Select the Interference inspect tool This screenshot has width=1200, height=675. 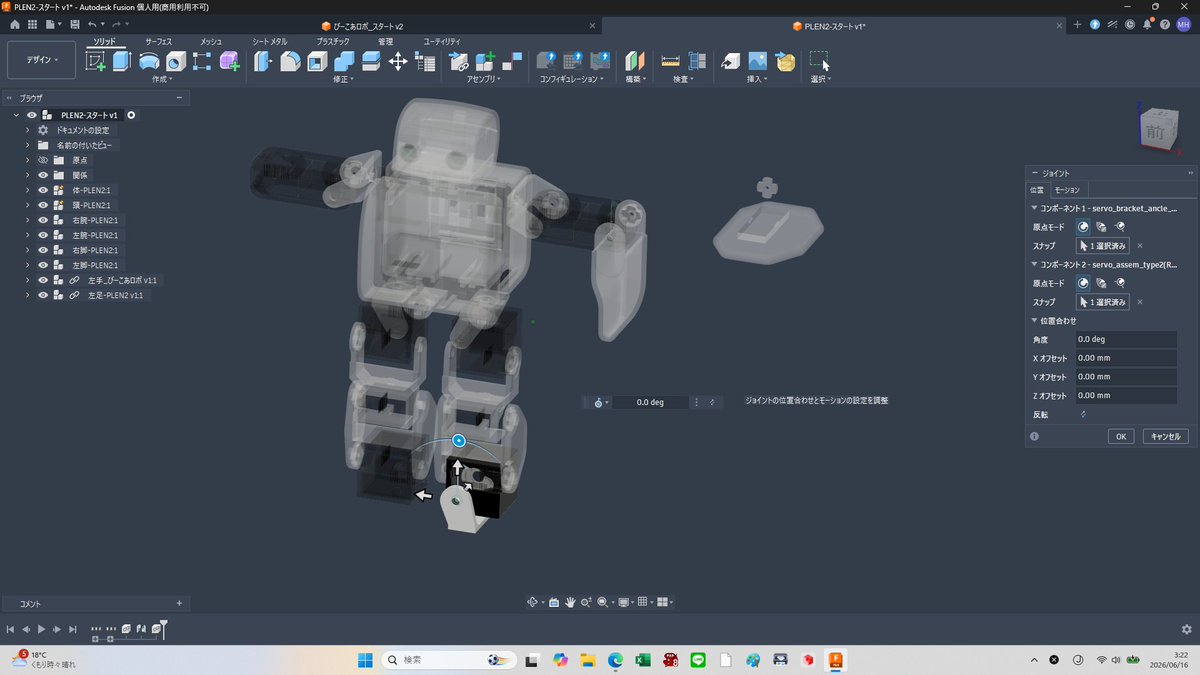(698, 61)
